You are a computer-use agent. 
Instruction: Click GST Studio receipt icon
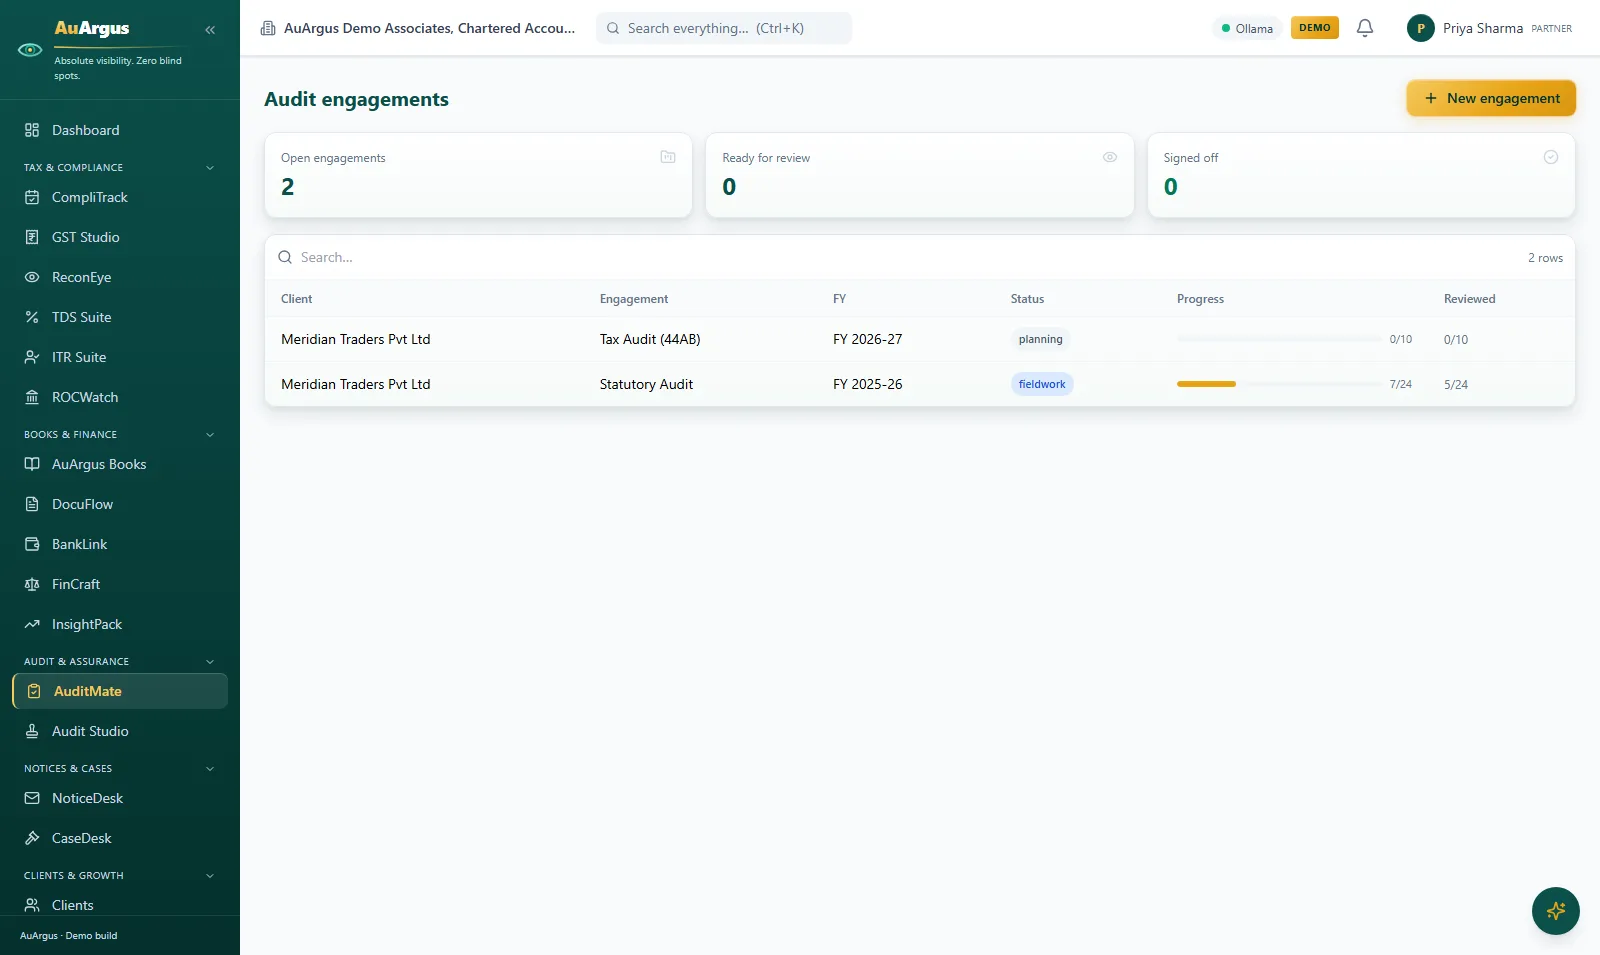tap(32, 237)
